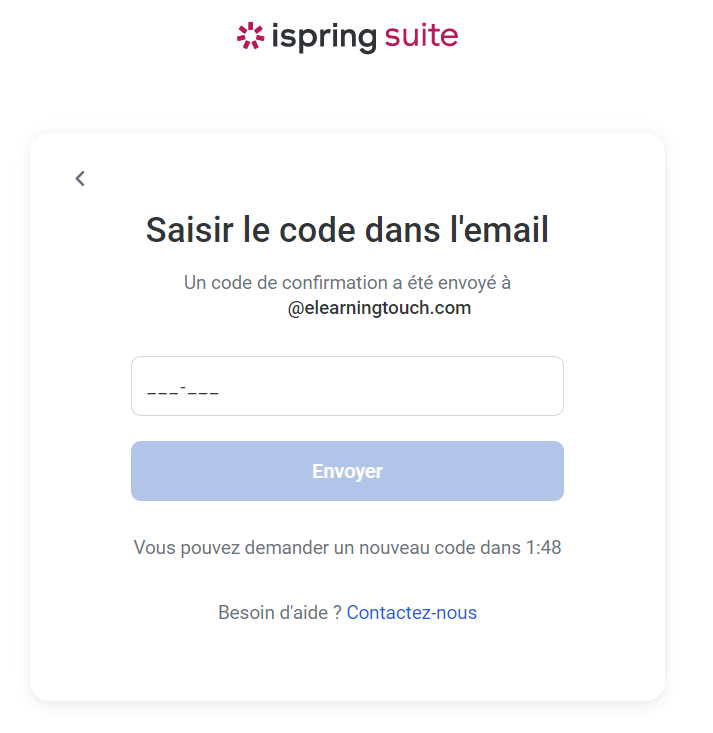Click the "Besoin d'aide ?" text
The image size is (713, 733).
click(280, 613)
